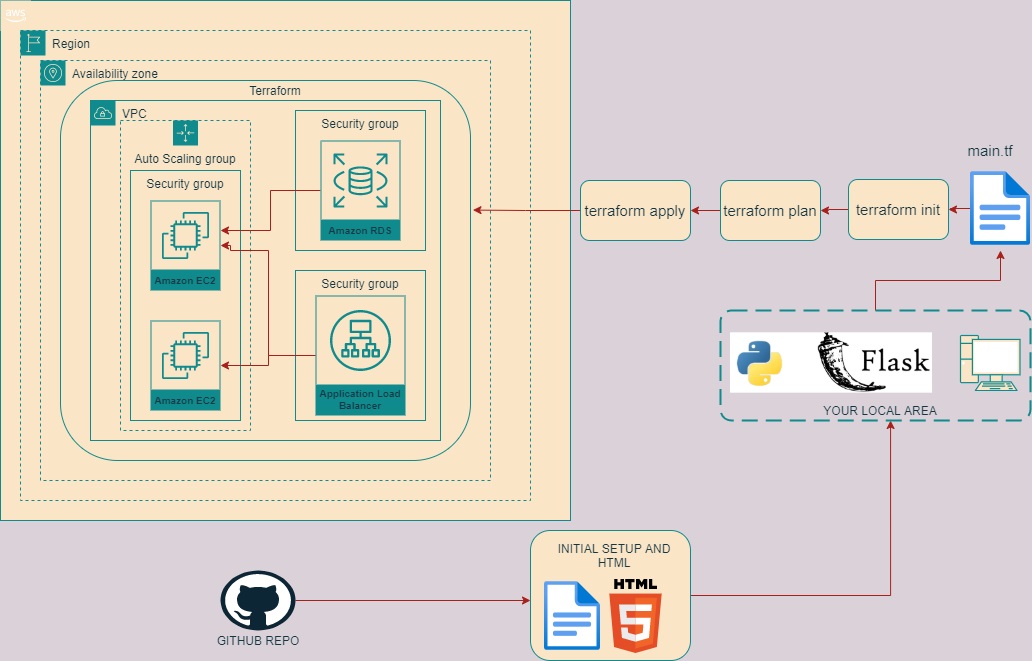Click the desktop computer icon
1032x661 pixels.
pos(990,363)
